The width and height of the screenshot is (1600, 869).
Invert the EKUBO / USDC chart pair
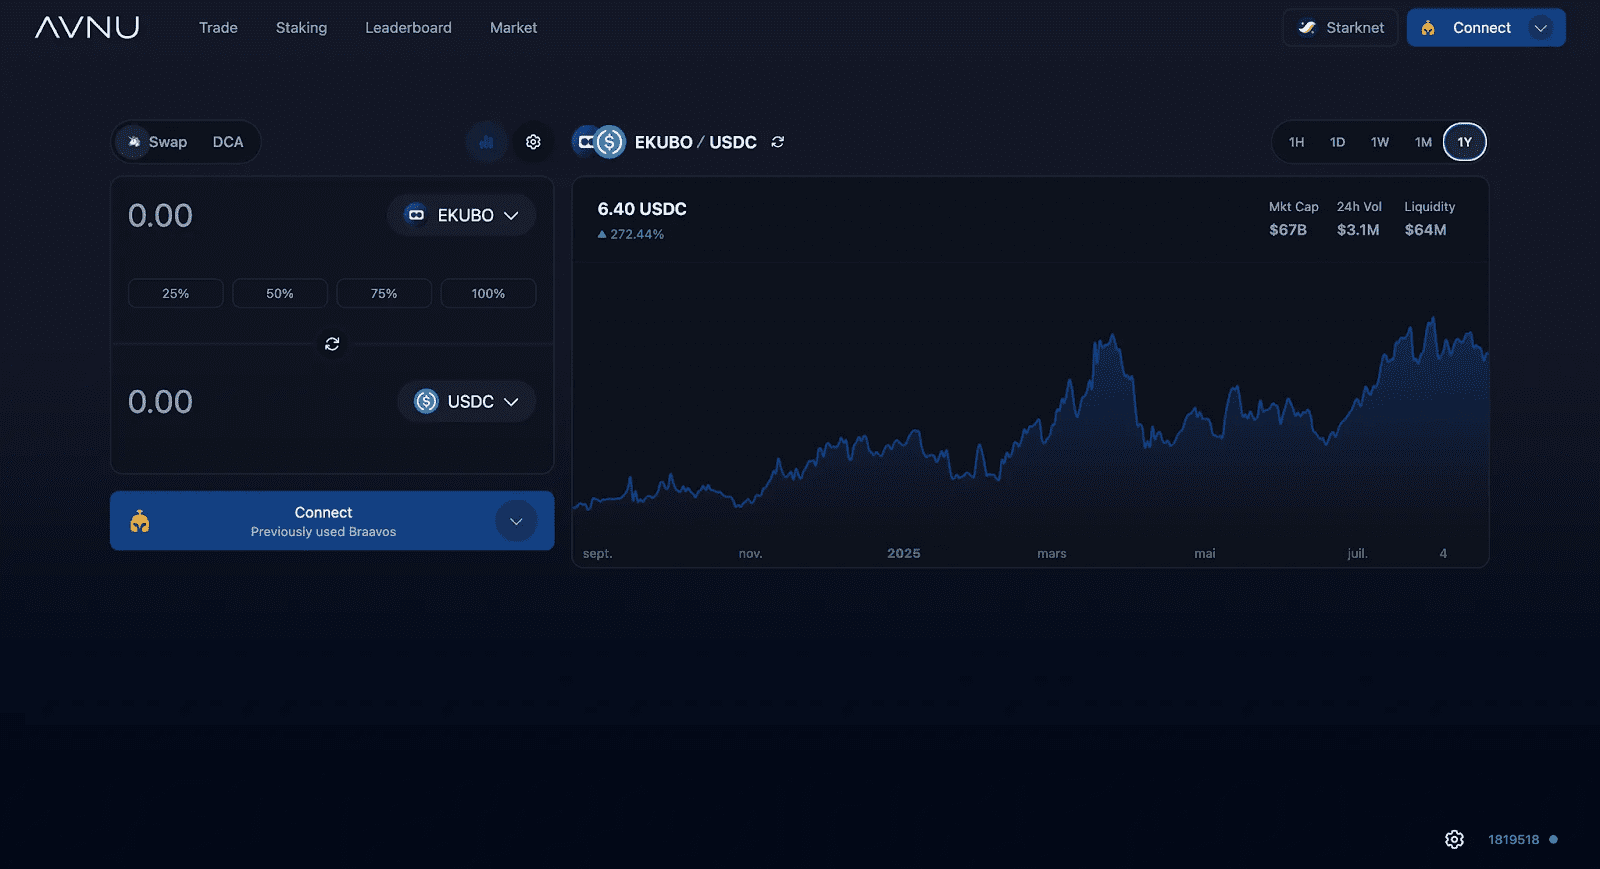(778, 142)
